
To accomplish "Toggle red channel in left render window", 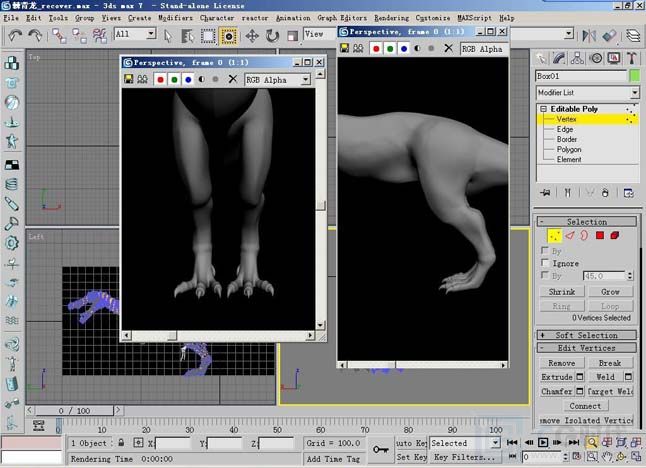I will tap(161, 80).
